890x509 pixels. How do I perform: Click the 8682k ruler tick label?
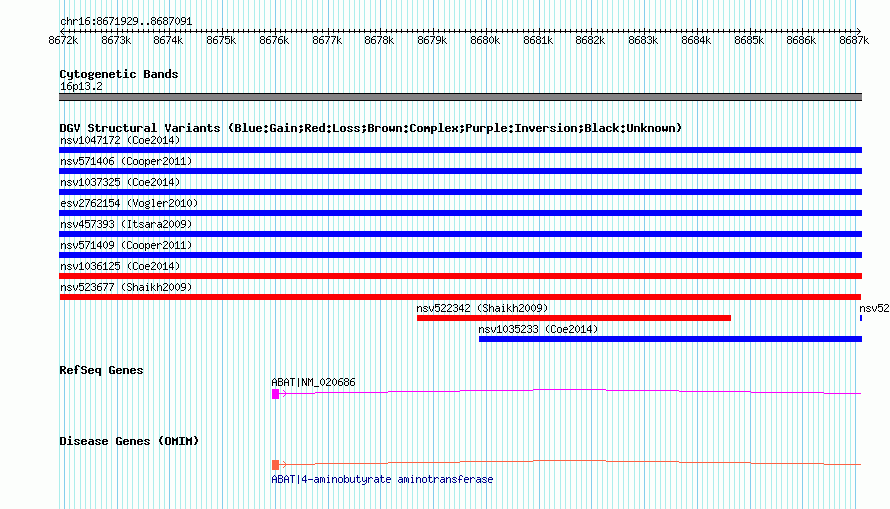[x=590, y=40]
